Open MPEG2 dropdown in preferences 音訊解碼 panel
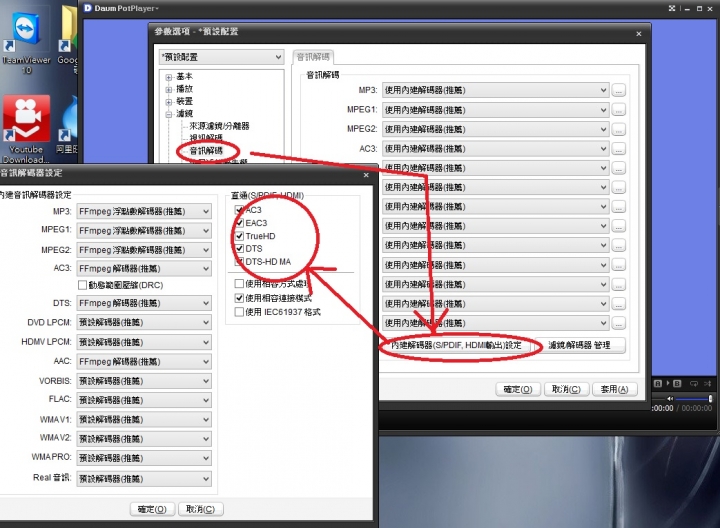The width and height of the screenshot is (720, 528). 495,129
